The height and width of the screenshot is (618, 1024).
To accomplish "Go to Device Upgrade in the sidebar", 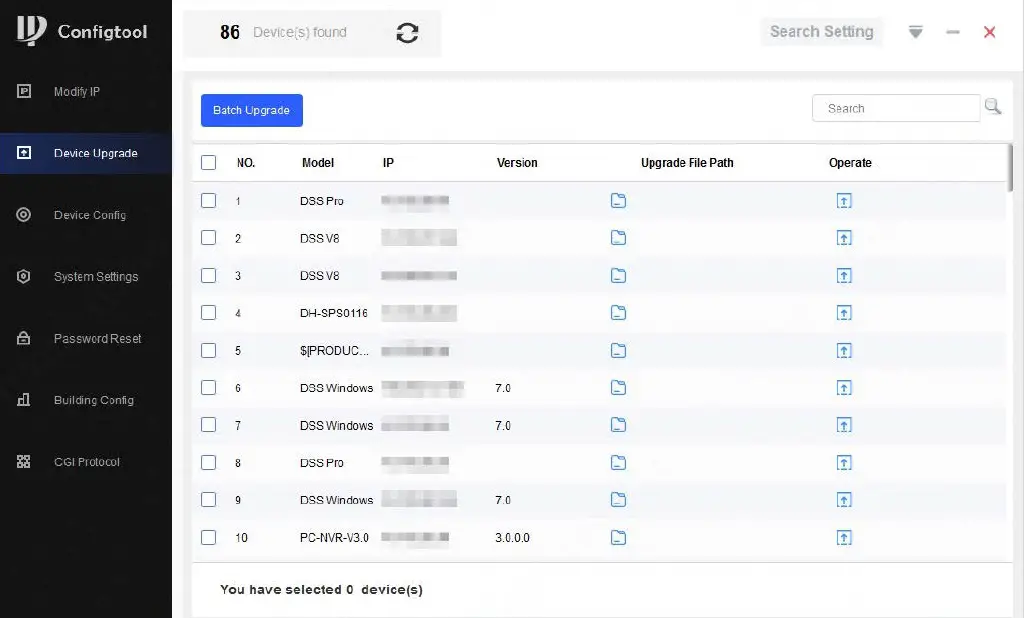I will tap(86, 153).
